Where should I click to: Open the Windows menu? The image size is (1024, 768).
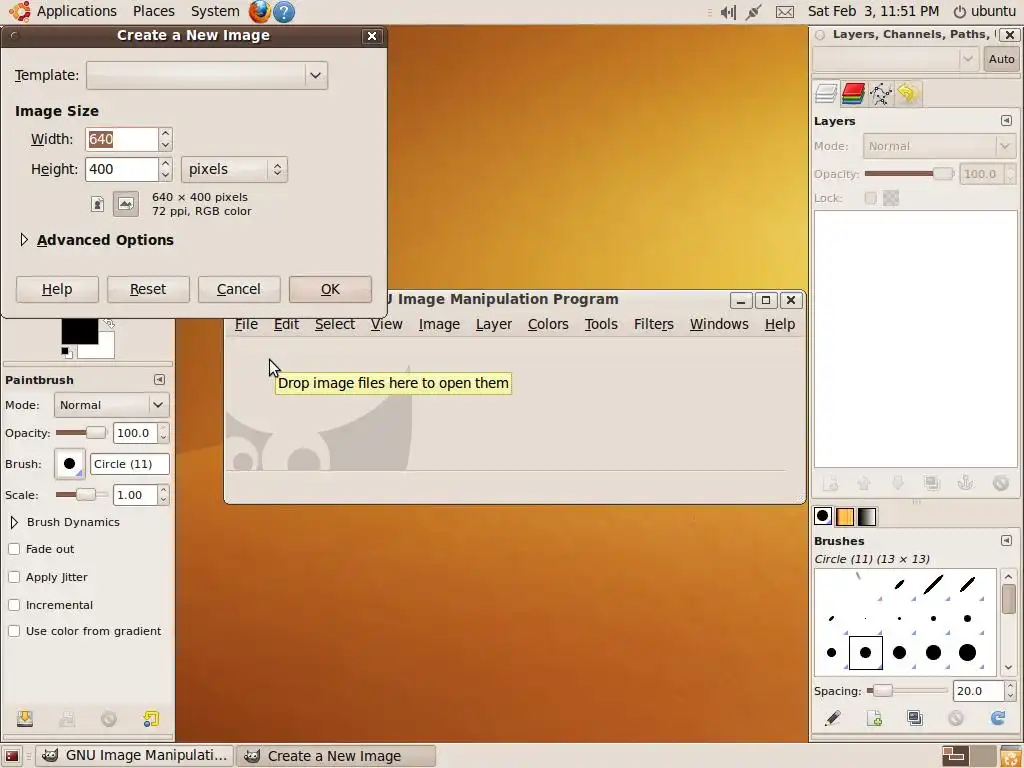point(719,324)
